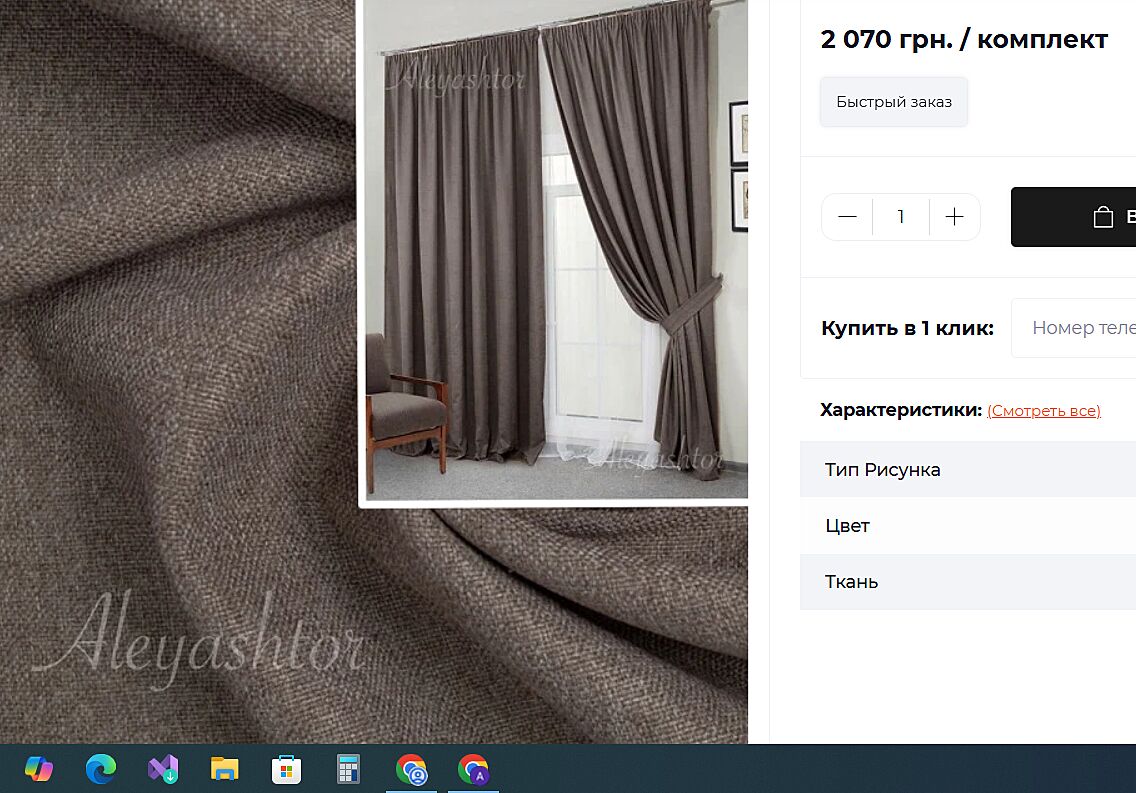Open Copilot from the taskbar
This screenshot has height=793, width=1136.
tap(39, 769)
